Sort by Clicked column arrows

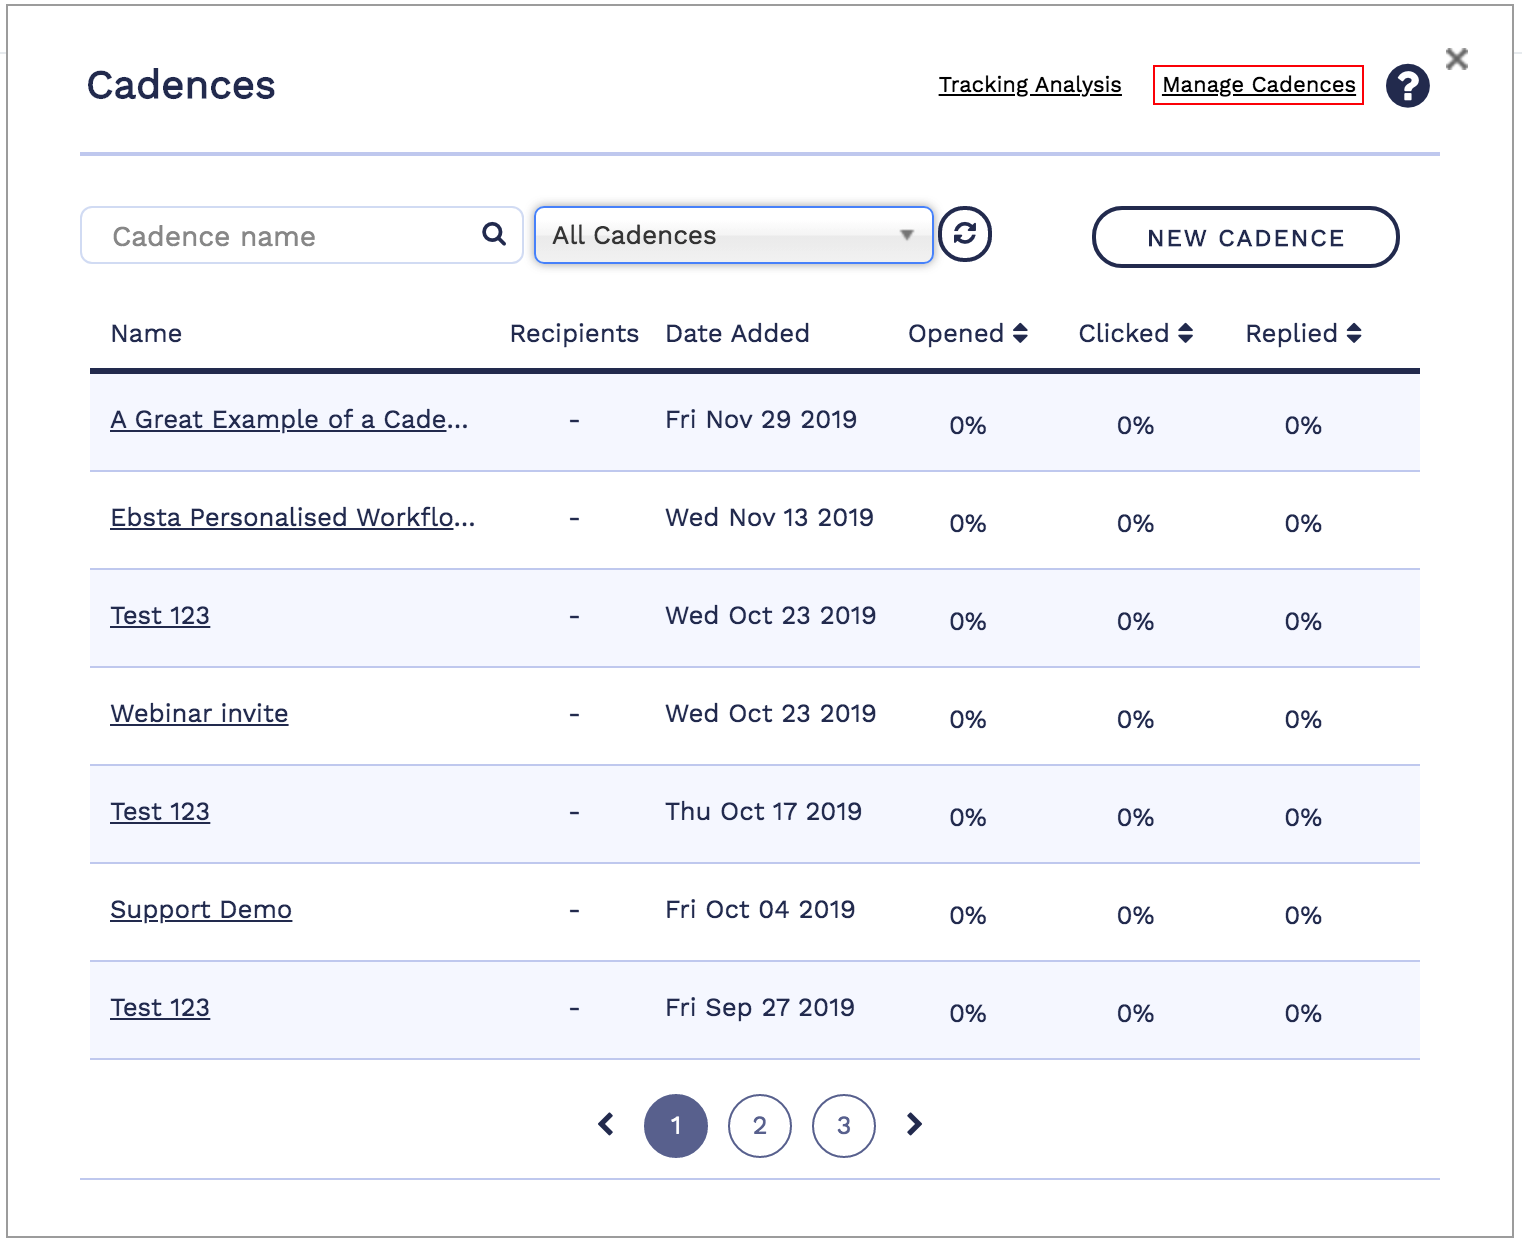point(1185,333)
